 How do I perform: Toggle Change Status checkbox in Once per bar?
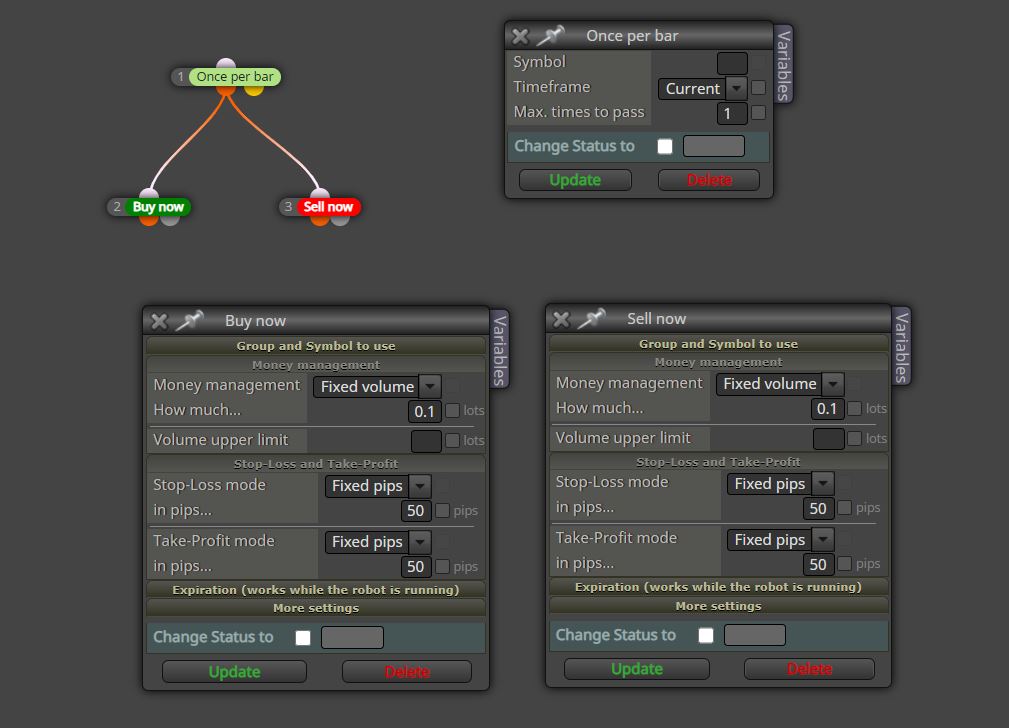click(x=665, y=146)
